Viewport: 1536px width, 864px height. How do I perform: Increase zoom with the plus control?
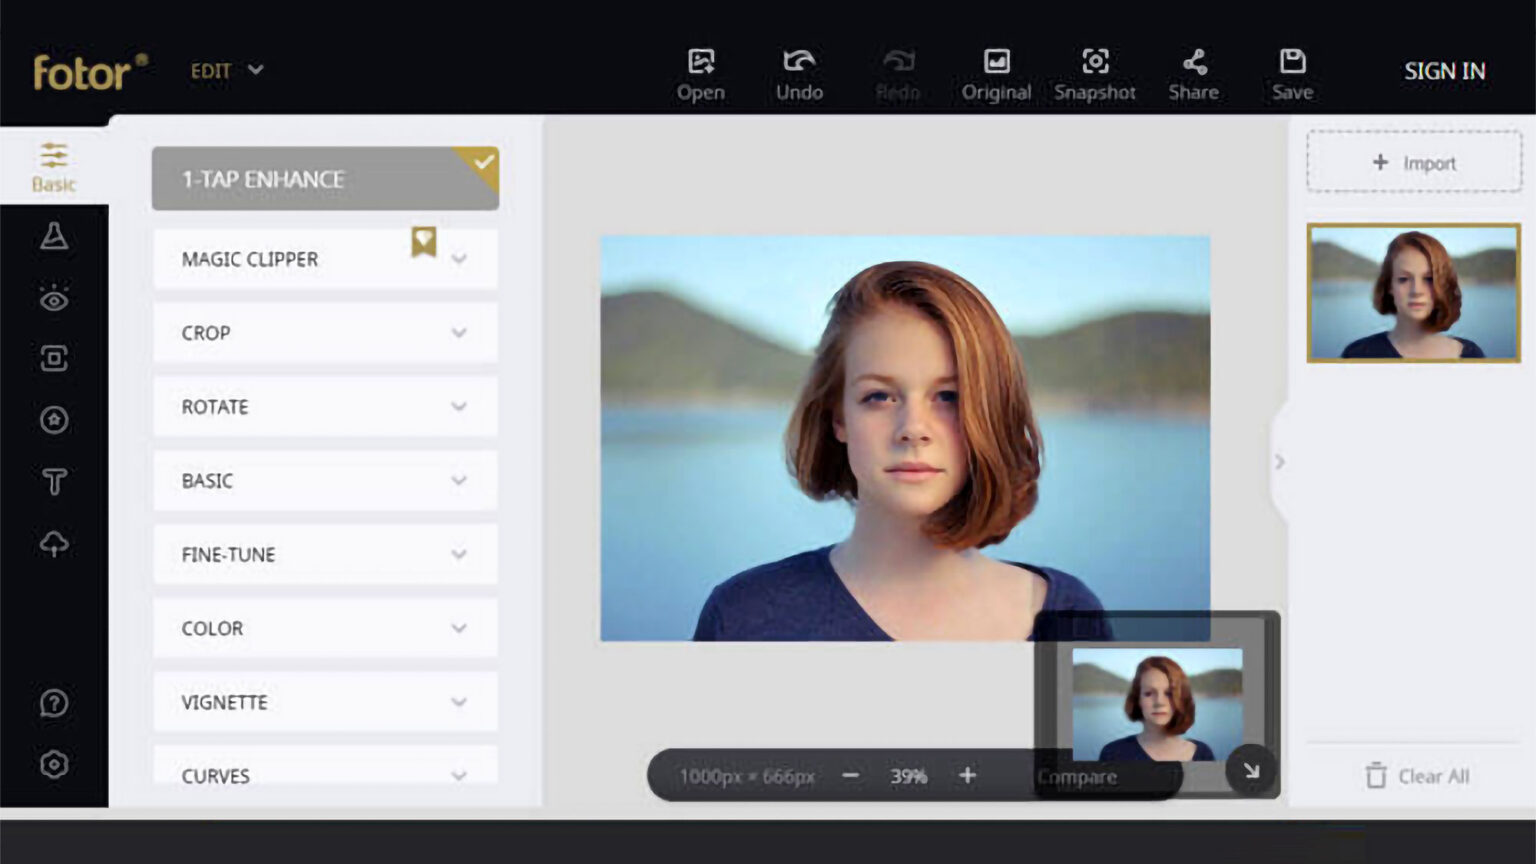click(x=967, y=775)
